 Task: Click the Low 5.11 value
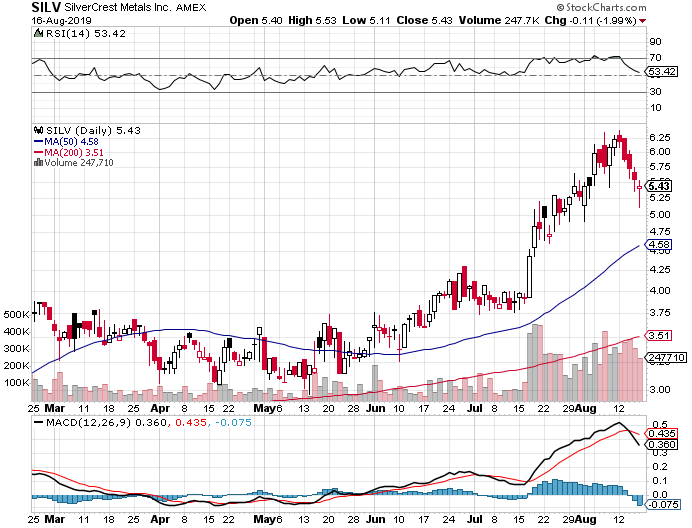point(366,20)
